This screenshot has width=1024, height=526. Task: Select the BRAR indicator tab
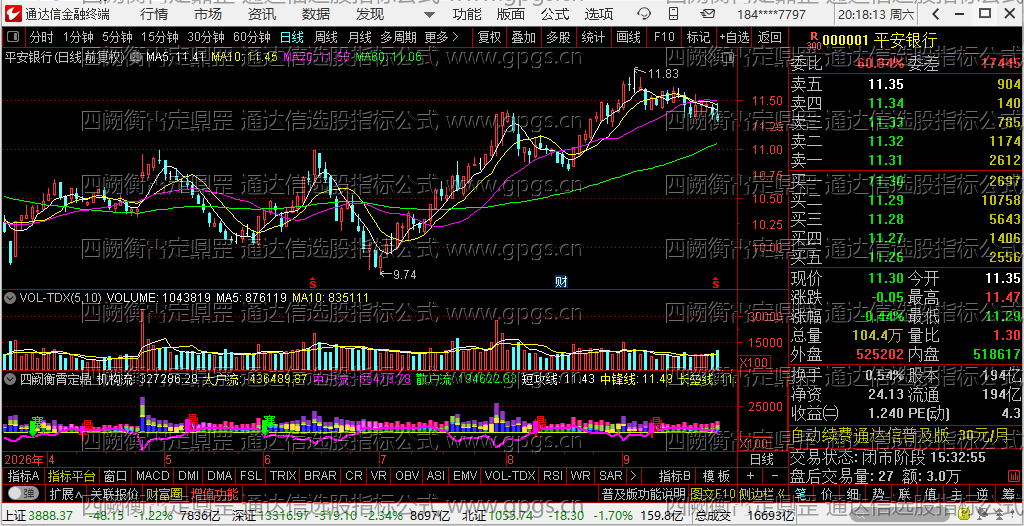[x=321, y=475]
